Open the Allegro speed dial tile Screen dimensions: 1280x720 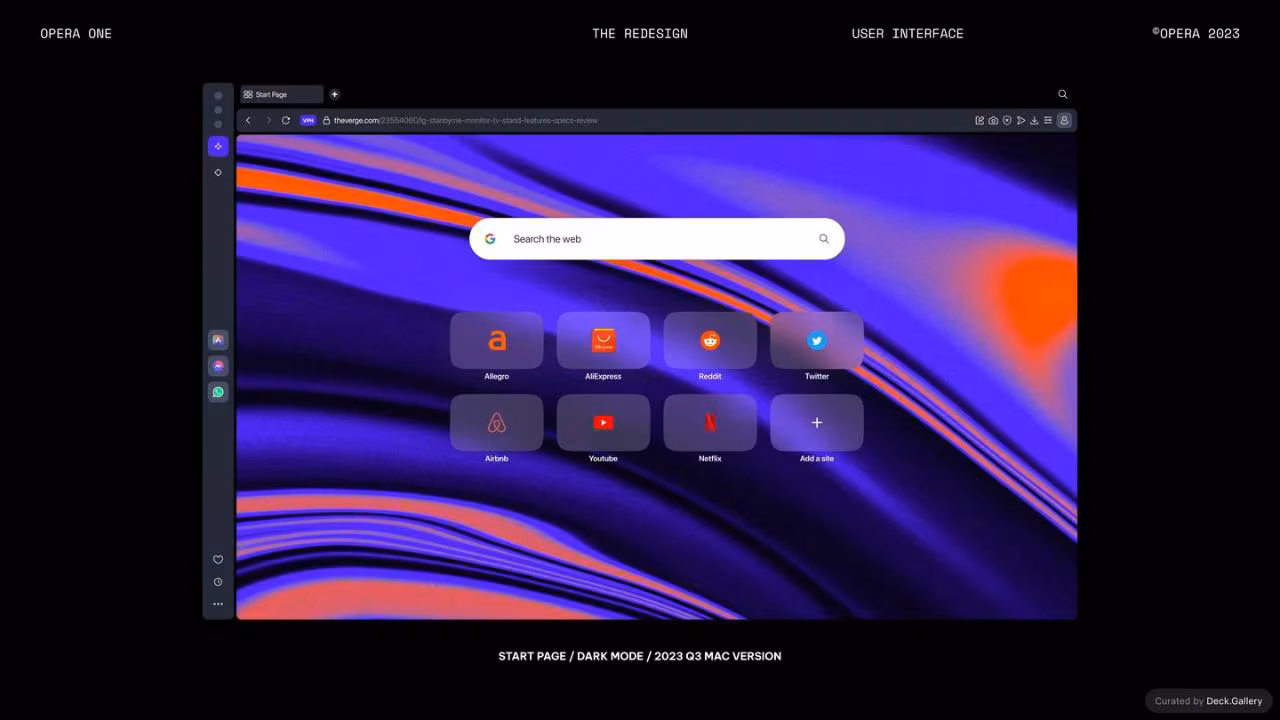pos(497,341)
